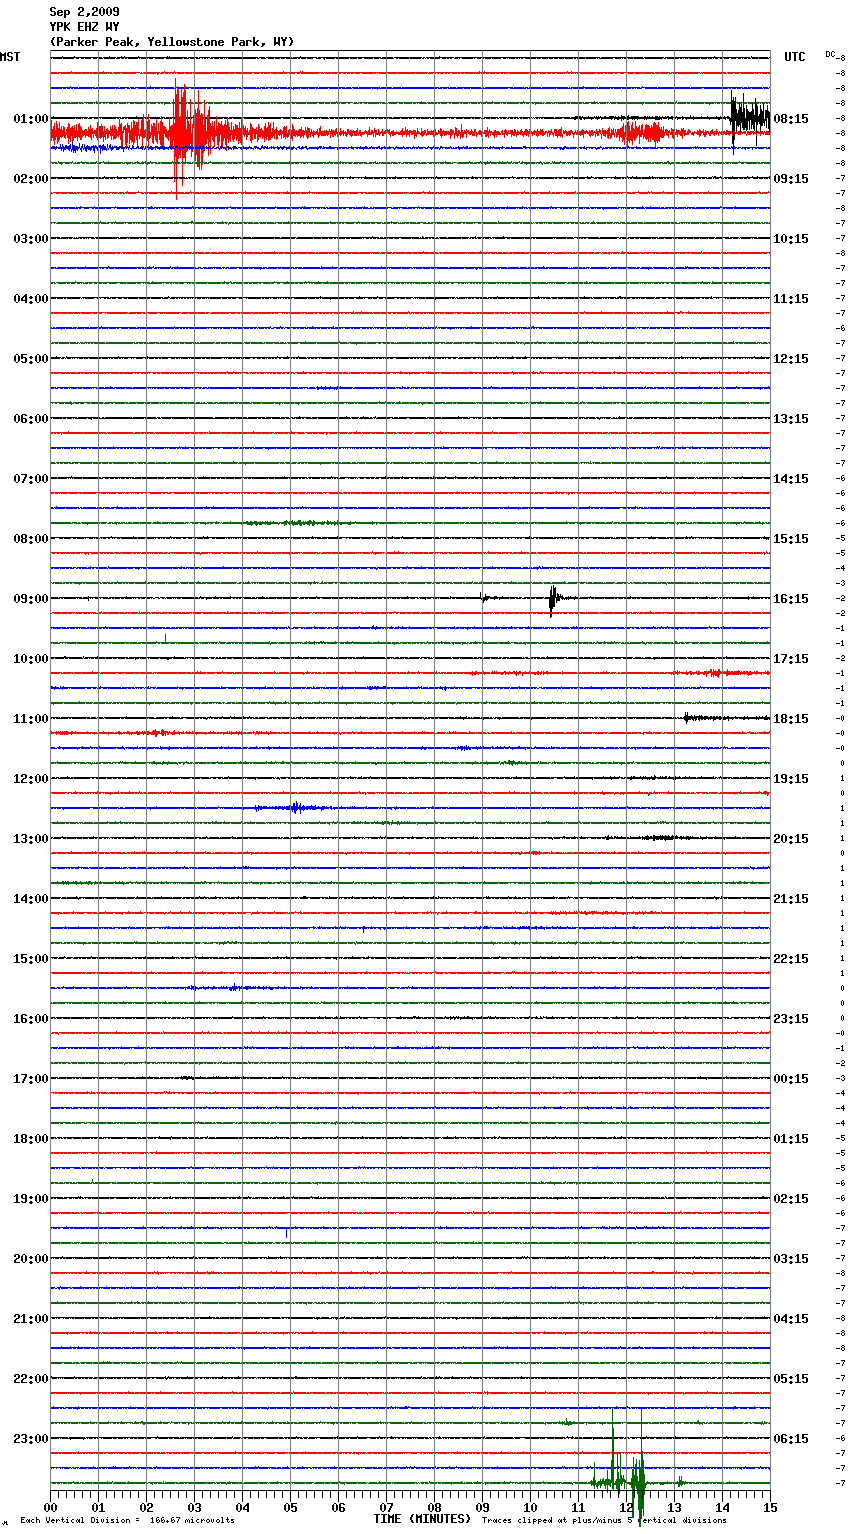Click the '05' minute label on bottom axis
This screenshot has height=1534, width=850.
point(290,1507)
